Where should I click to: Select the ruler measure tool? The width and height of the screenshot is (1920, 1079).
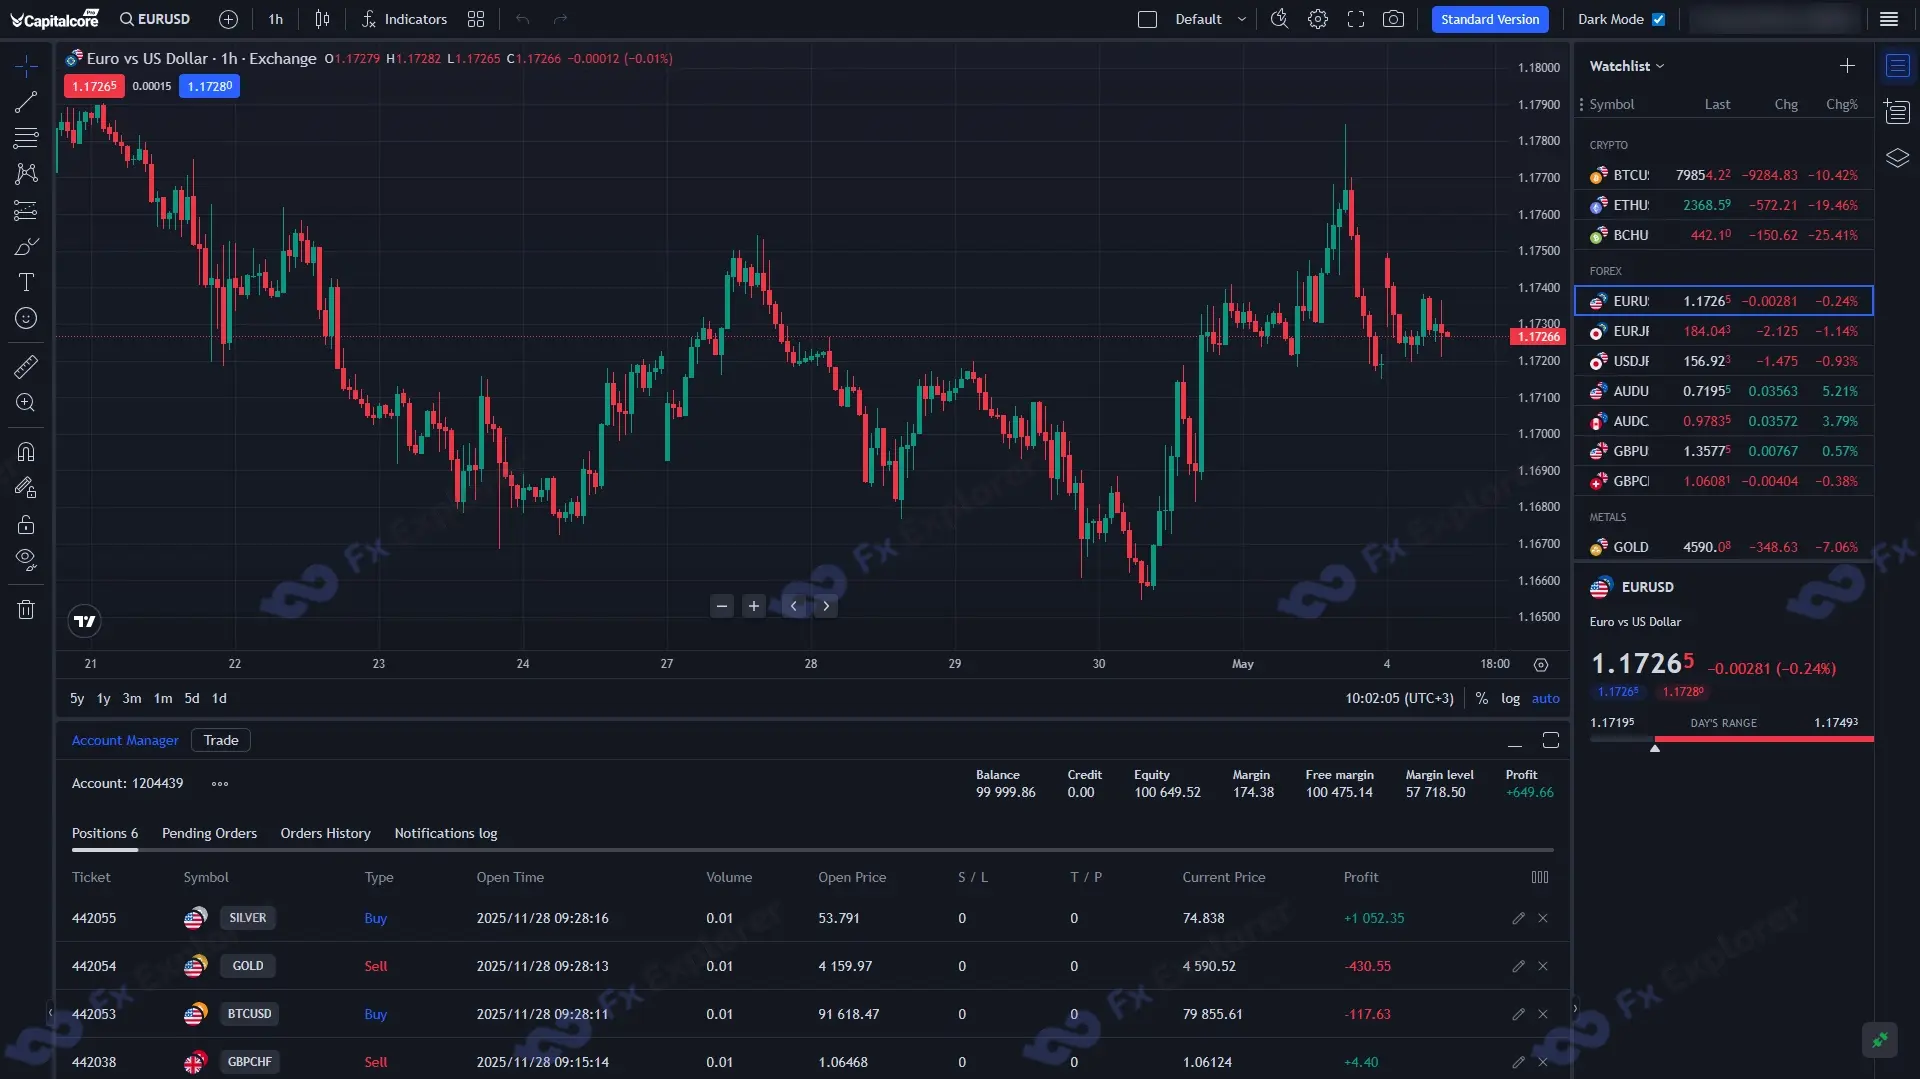[26, 366]
